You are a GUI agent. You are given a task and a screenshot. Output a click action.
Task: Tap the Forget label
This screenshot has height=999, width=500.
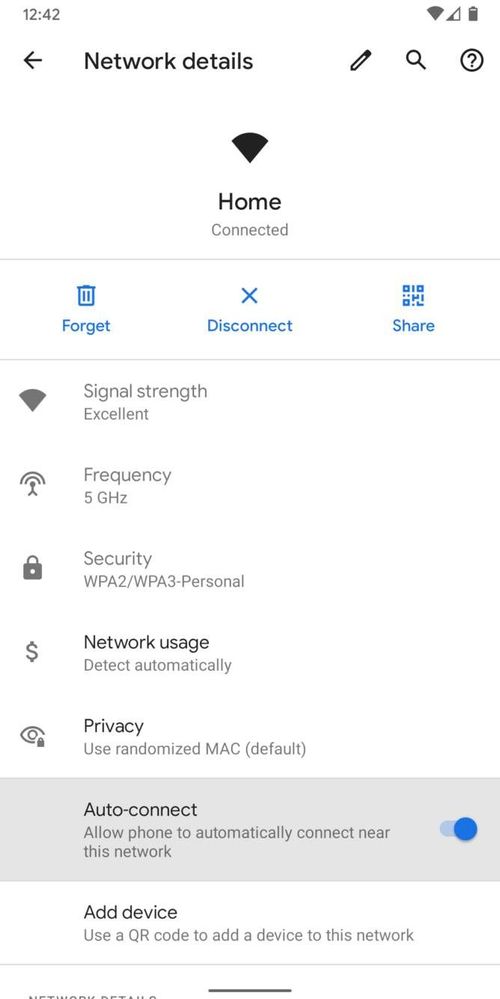pos(86,326)
